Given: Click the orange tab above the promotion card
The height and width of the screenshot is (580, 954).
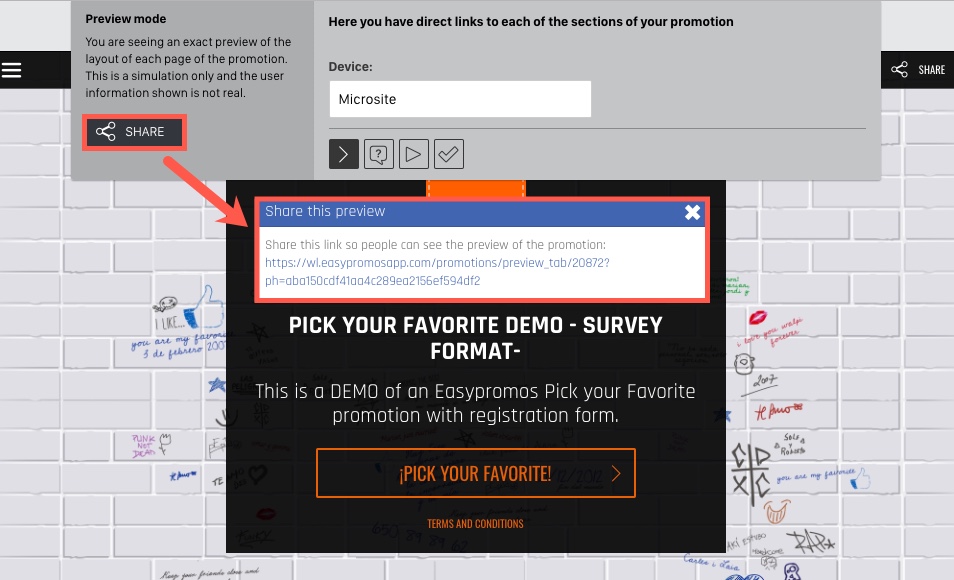Looking at the screenshot, I should point(476,188).
